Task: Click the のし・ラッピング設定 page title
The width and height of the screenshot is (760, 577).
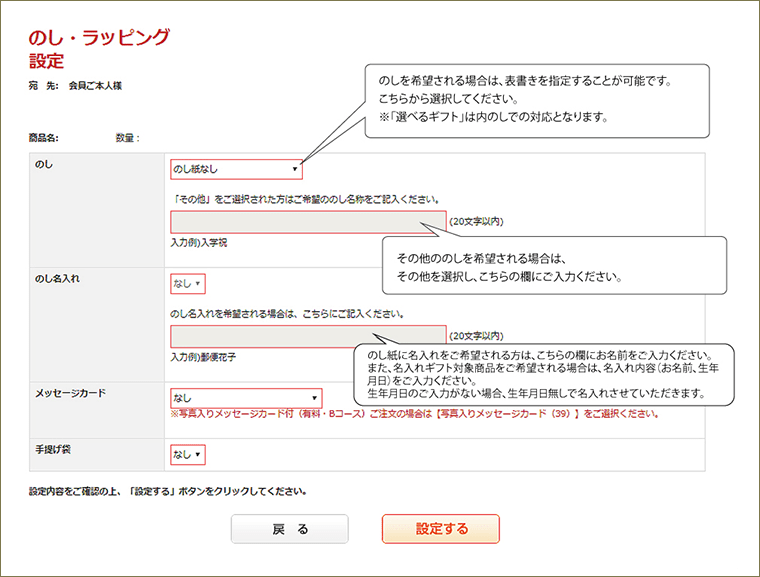Action: click(100, 49)
